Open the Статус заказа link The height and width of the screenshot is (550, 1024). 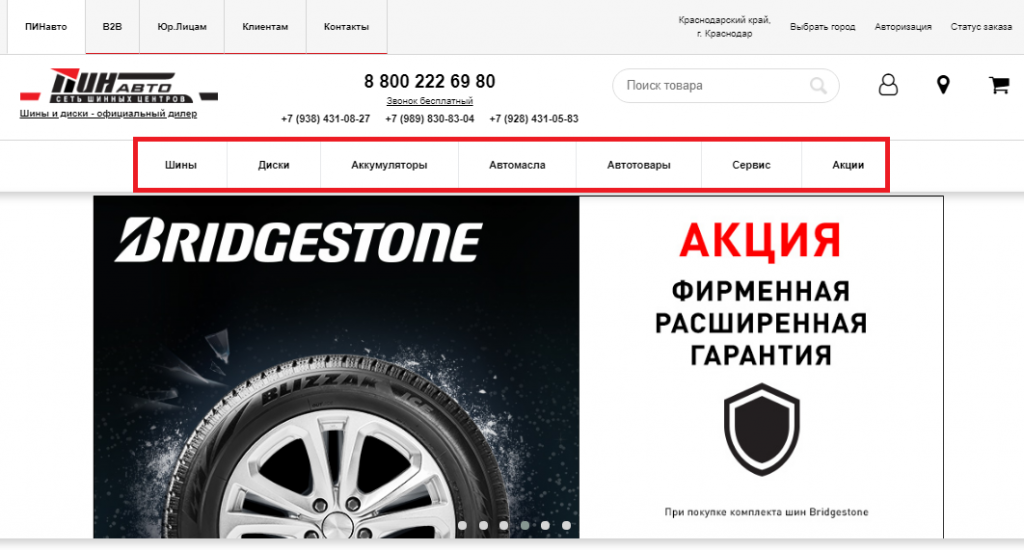[x=981, y=27]
